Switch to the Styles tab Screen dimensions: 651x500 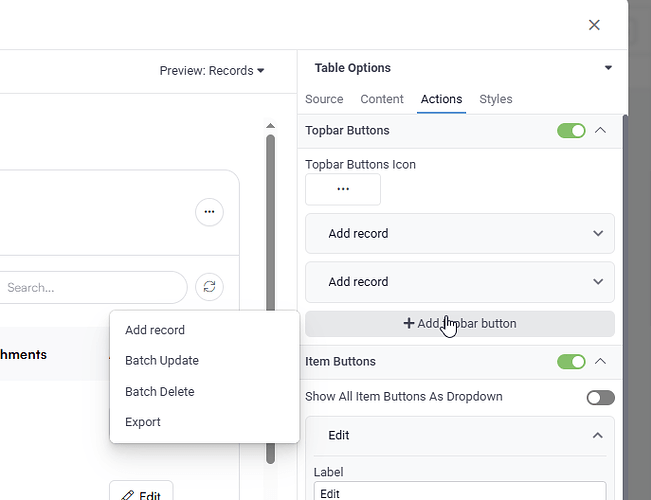pos(495,99)
